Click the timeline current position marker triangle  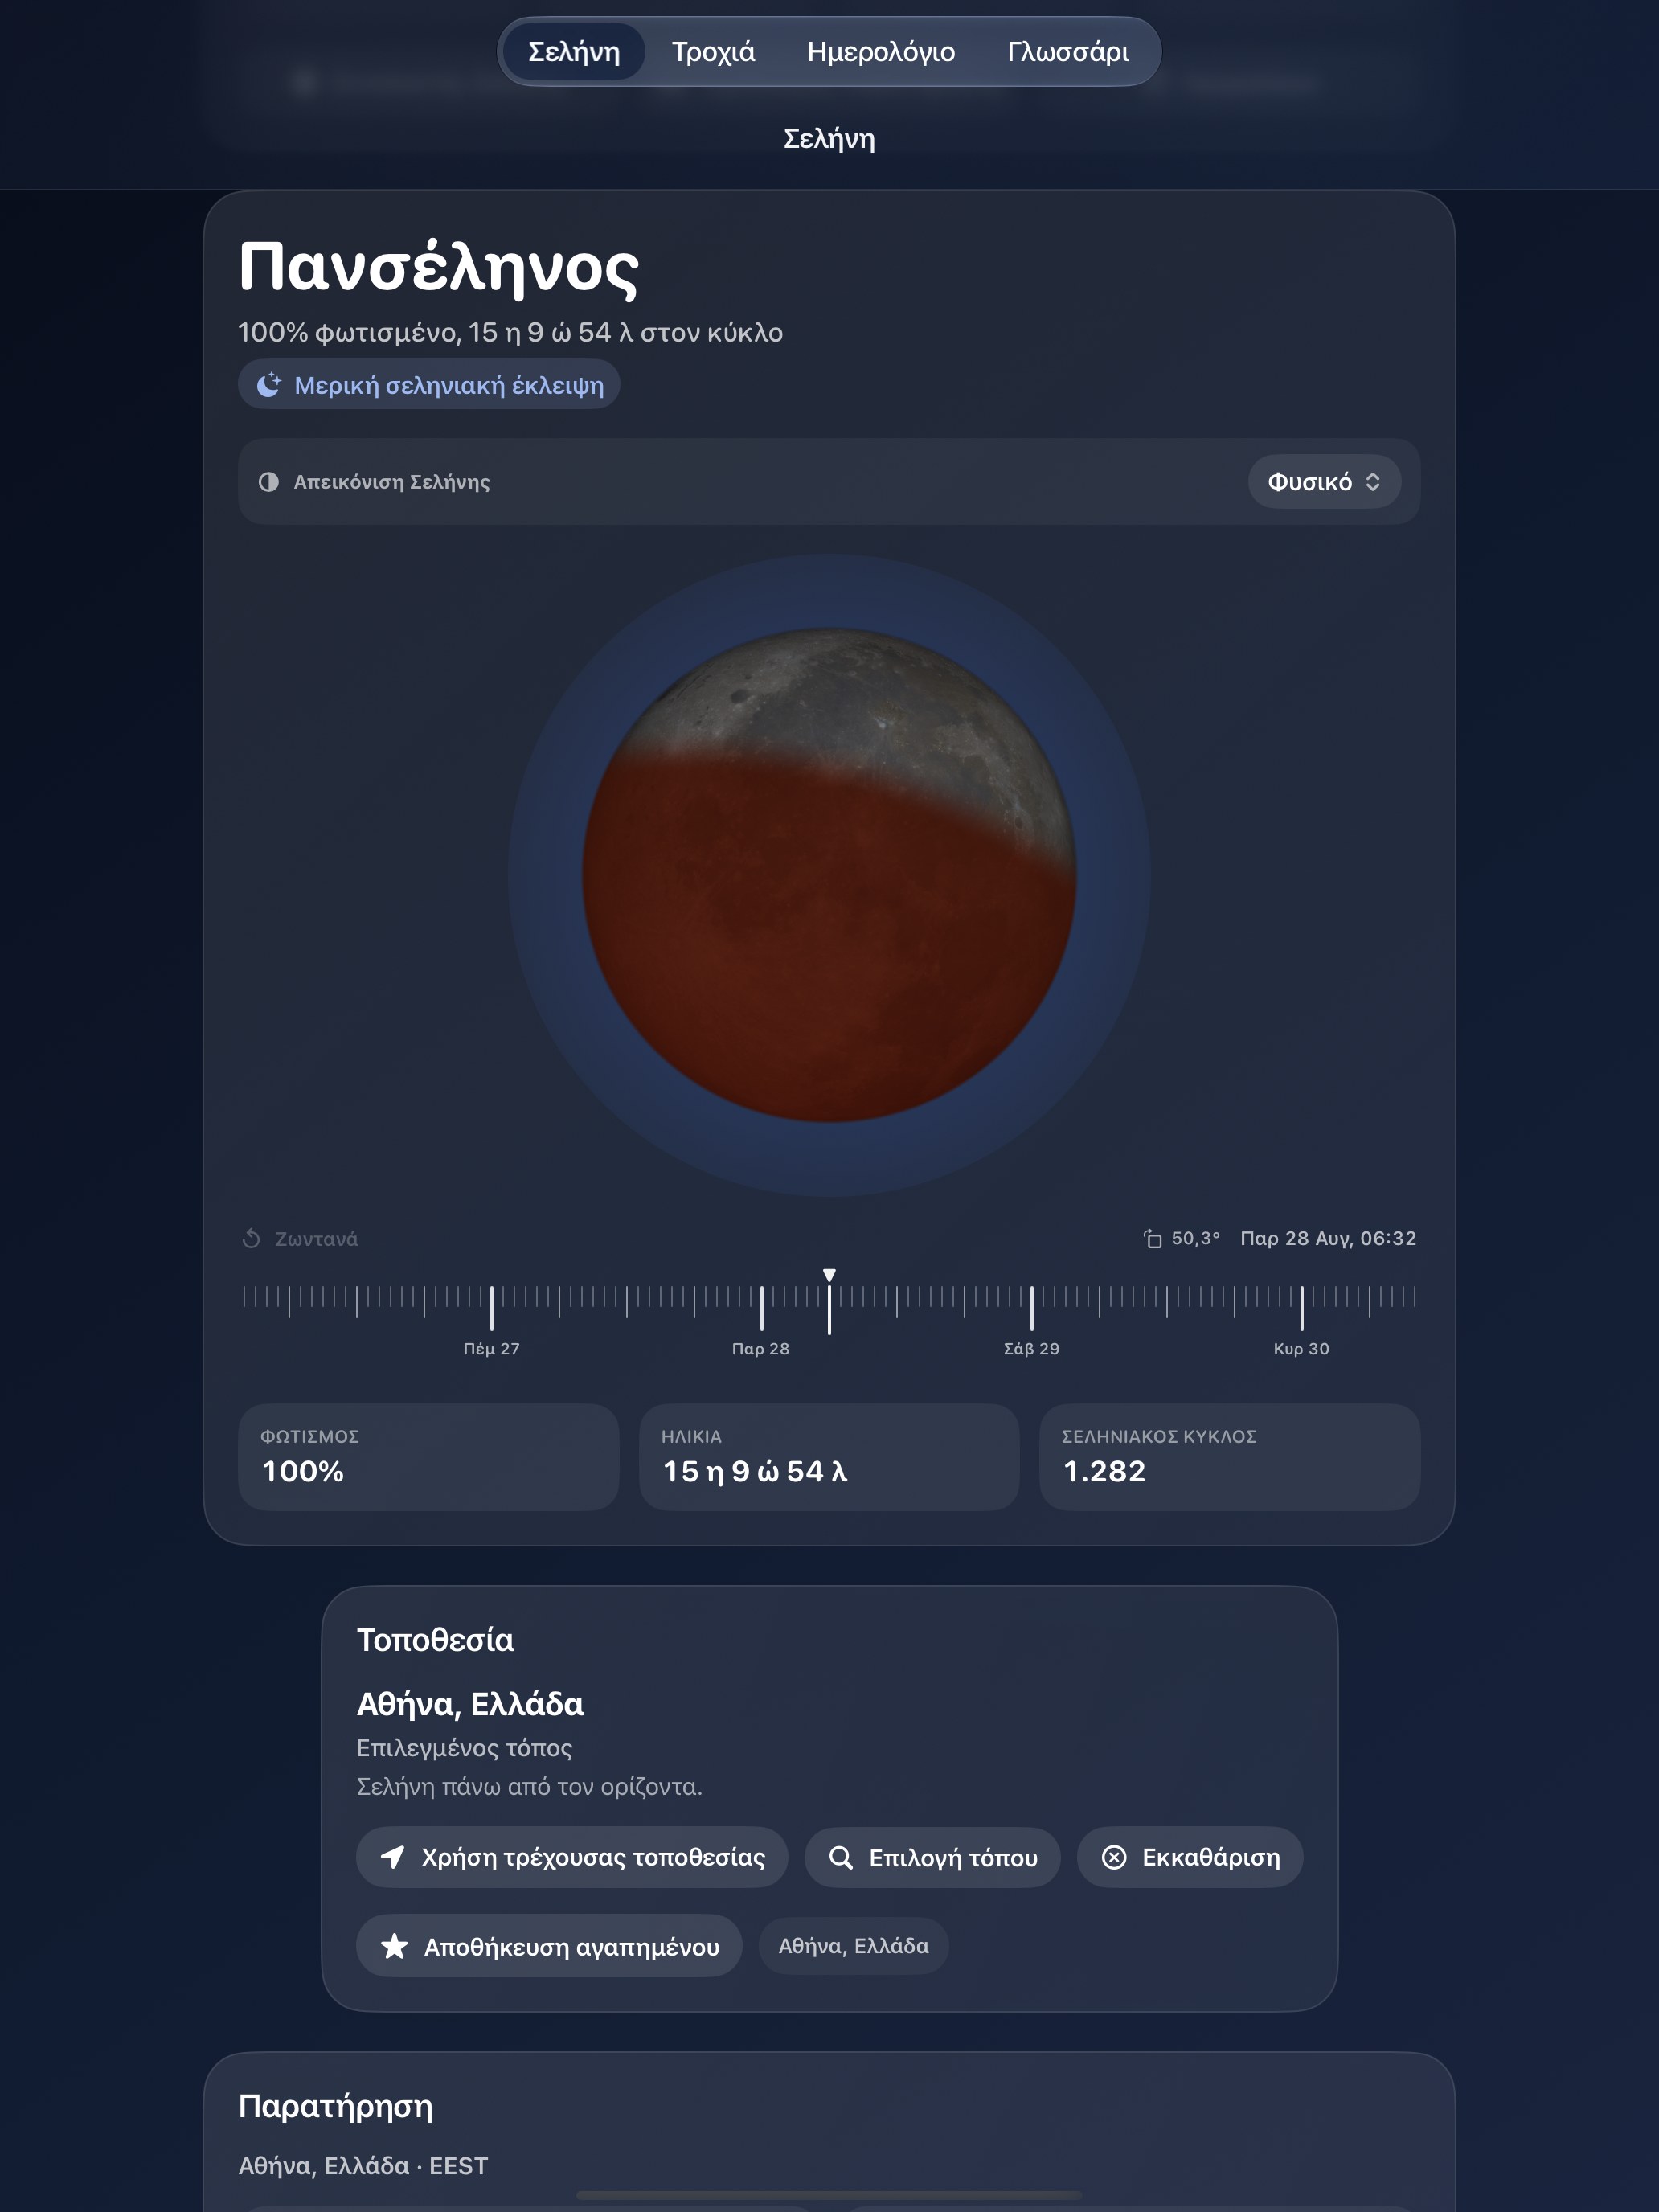coord(829,1275)
